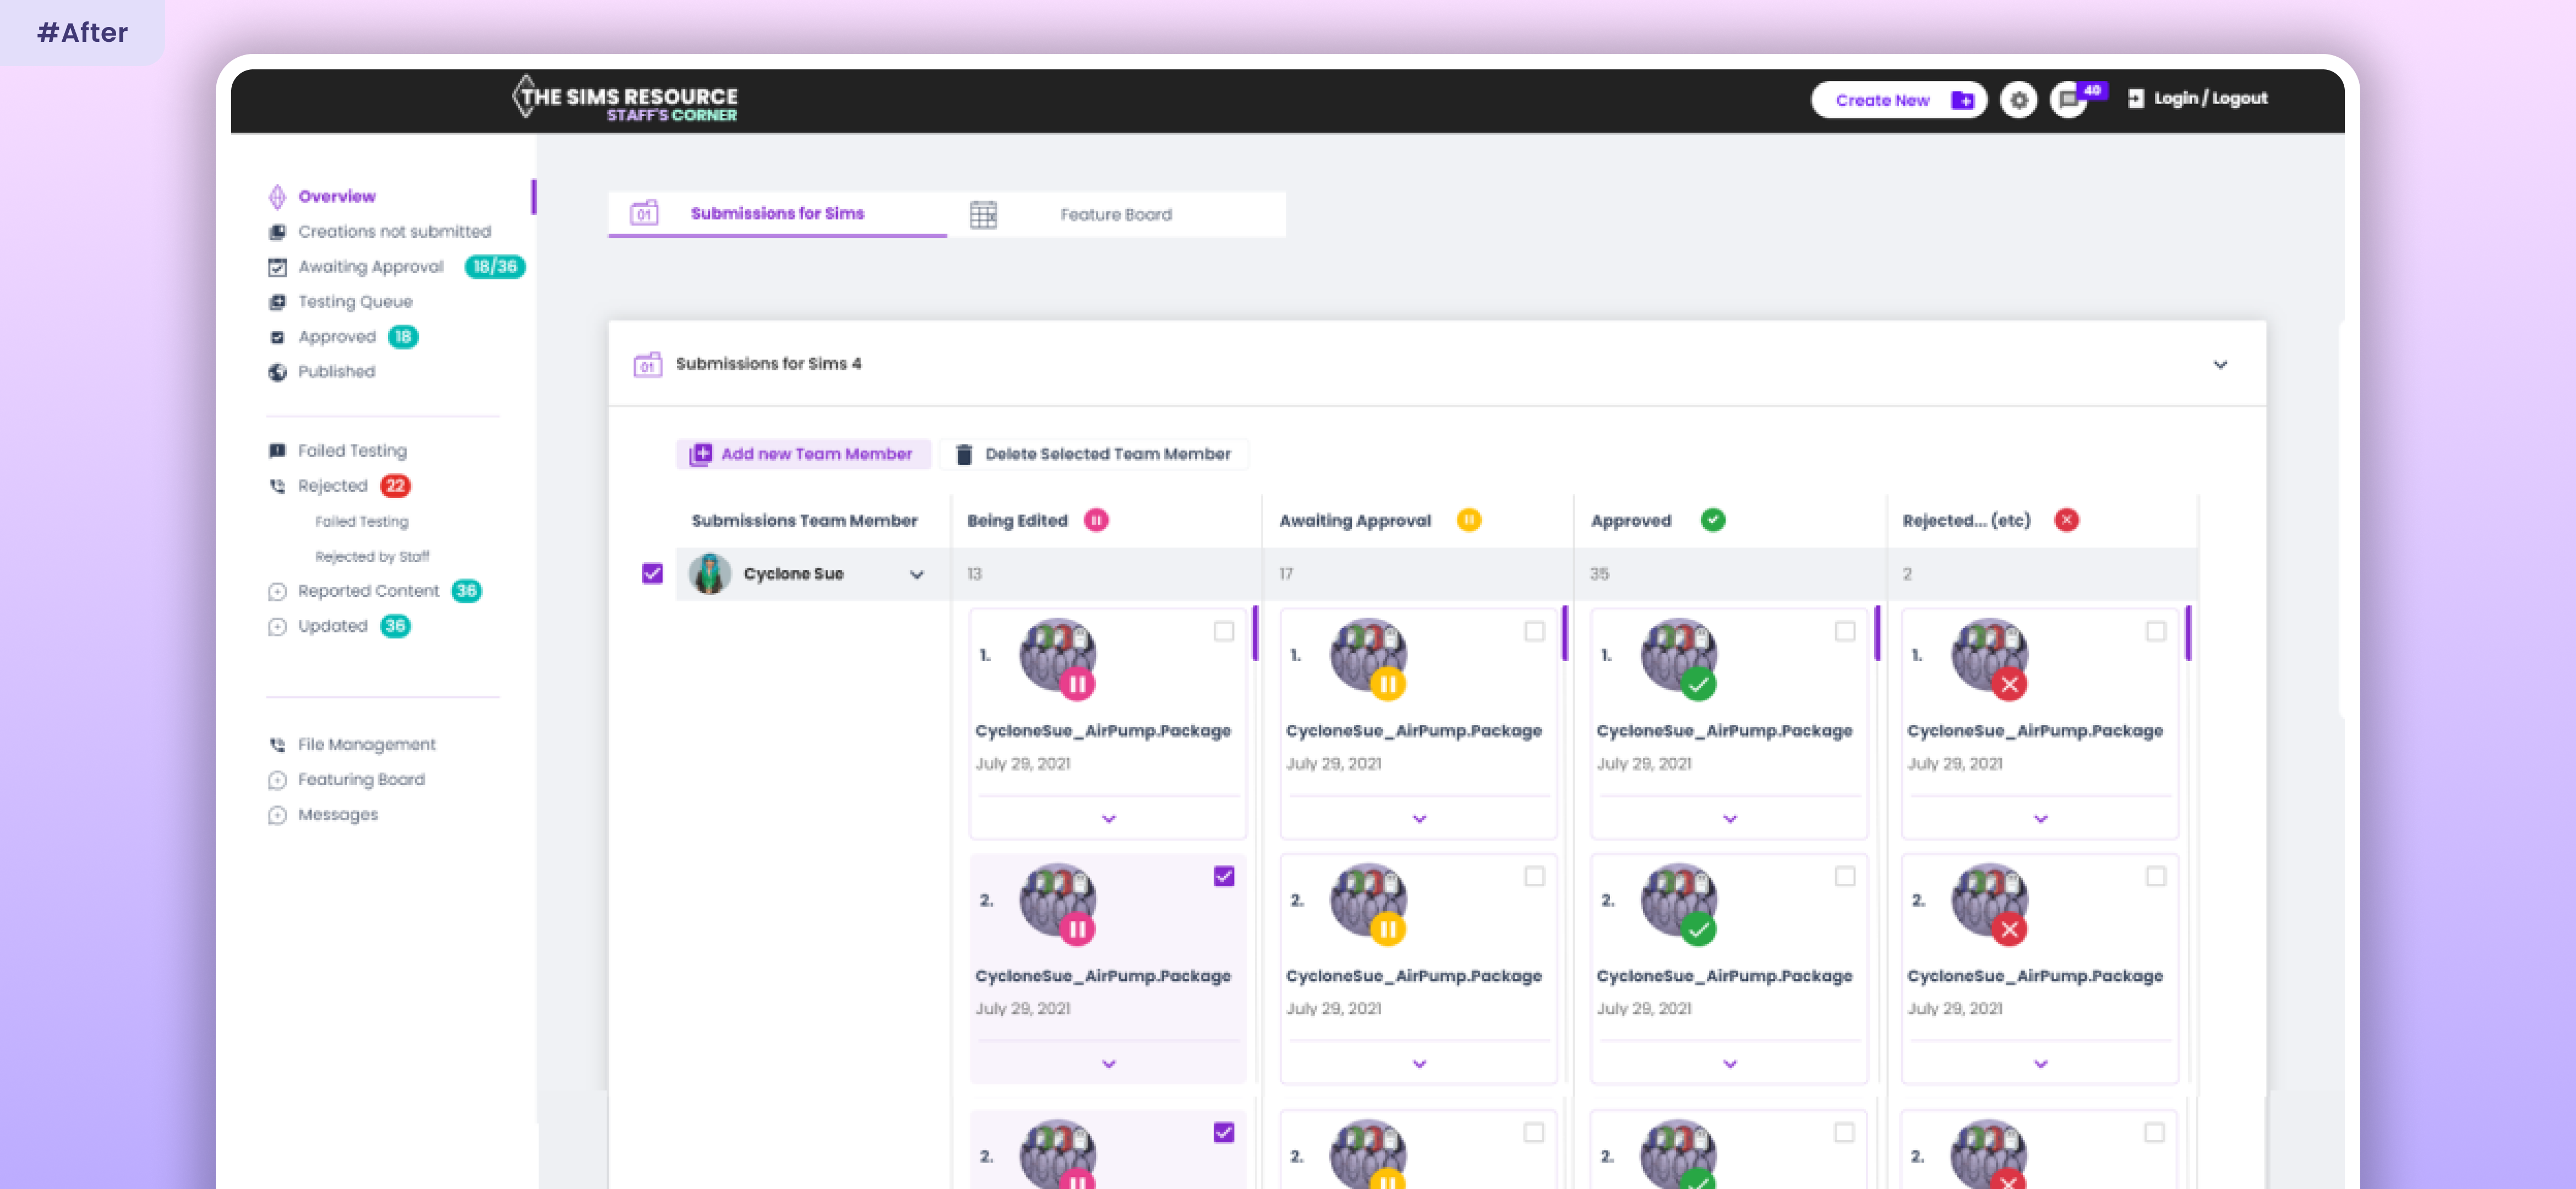Click the Feature Board grid icon

[x=983, y=214]
